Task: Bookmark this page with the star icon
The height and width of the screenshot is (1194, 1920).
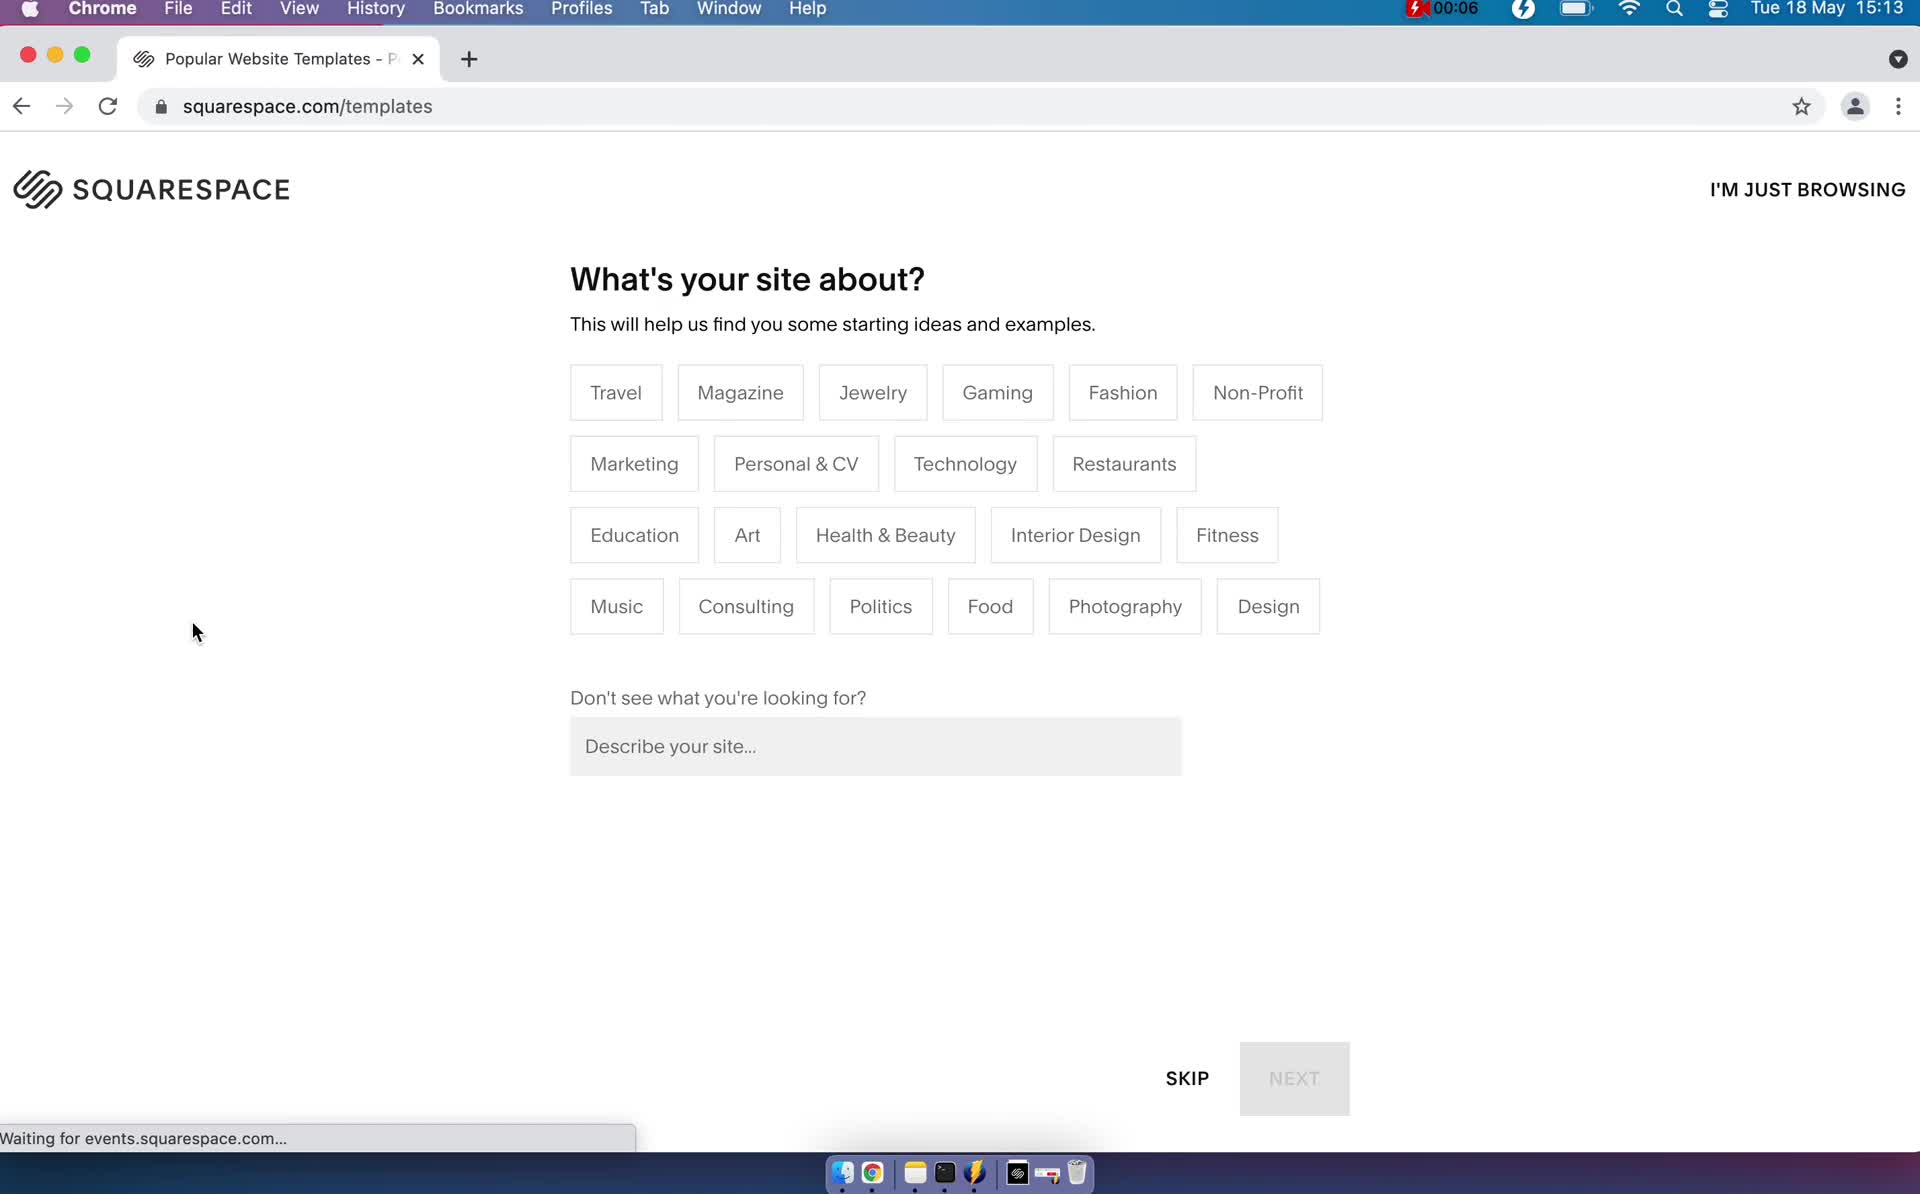Action: (x=1801, y=106)
